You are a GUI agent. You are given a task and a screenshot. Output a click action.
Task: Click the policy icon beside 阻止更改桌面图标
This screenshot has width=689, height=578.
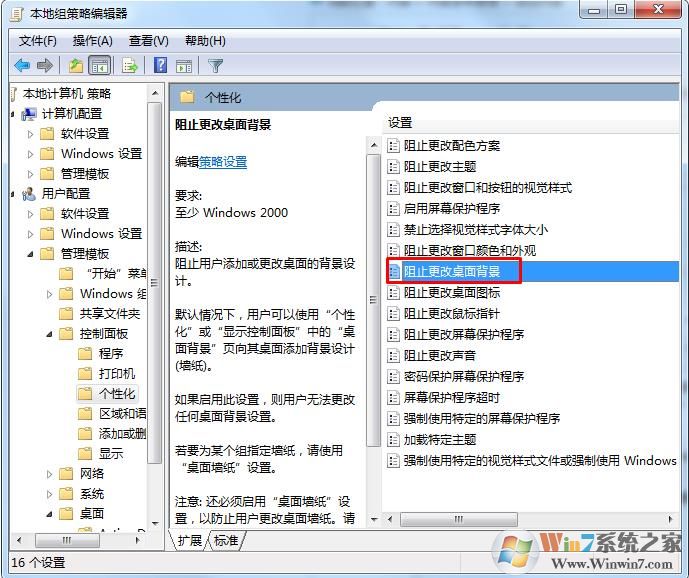pos(393,292)
